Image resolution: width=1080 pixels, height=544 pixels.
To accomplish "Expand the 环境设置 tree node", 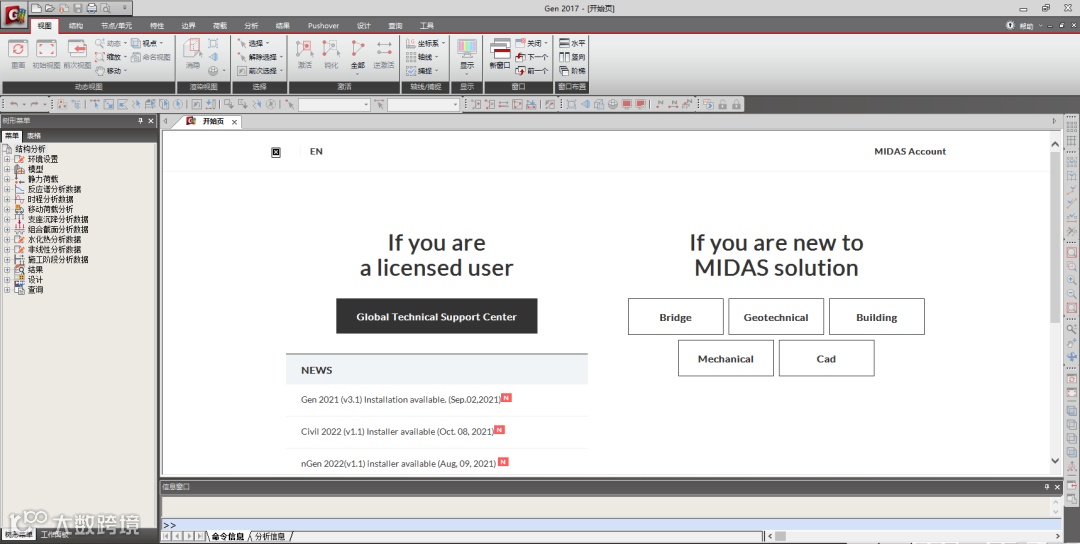I will pos(7,159).
